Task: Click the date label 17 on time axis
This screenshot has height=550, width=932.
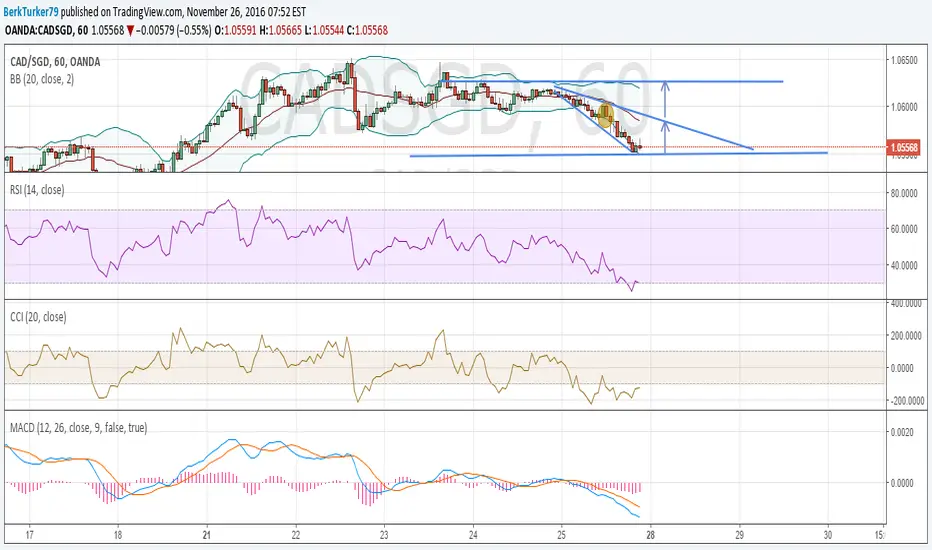Action: tap(30, 535)
